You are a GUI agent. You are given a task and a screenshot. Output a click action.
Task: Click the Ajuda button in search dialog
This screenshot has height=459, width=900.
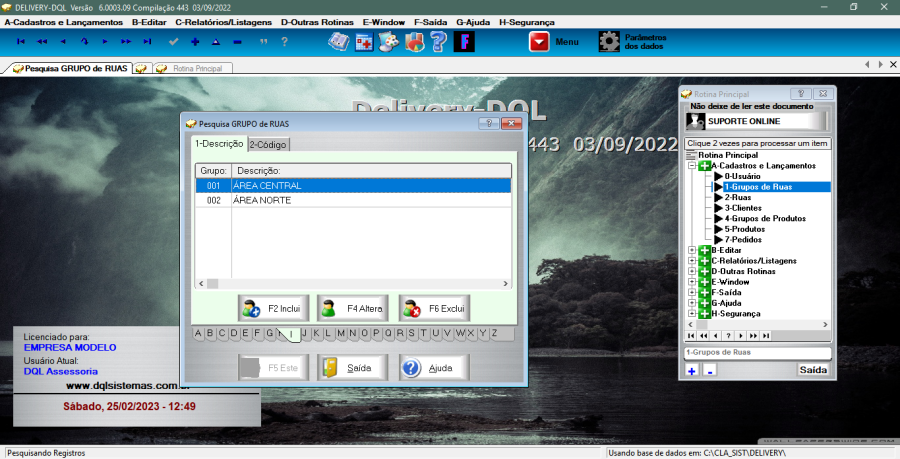point(434,368)
